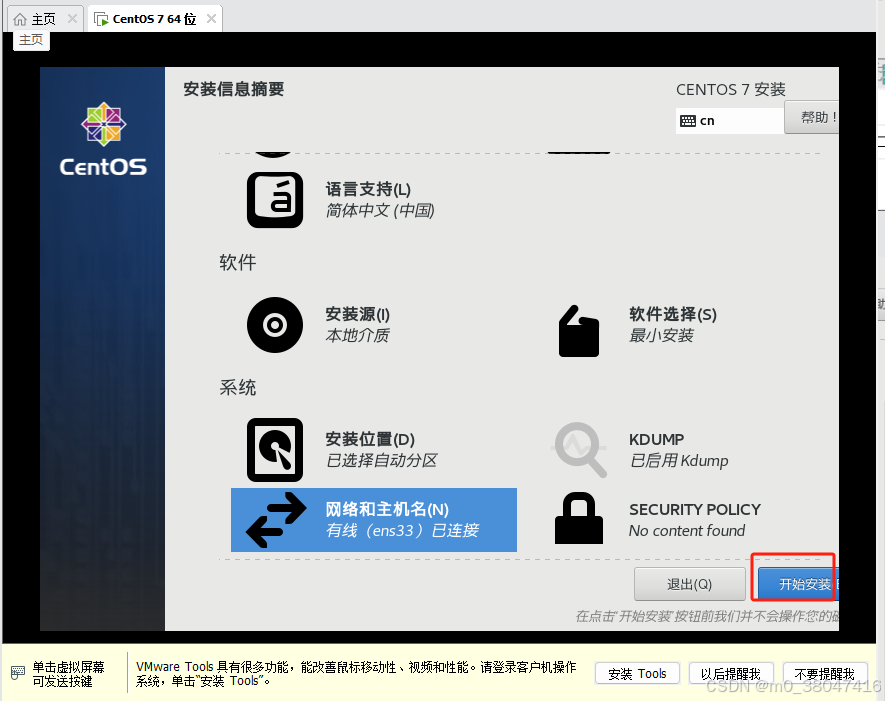Click 有线（ens33）已连接 status text

(x=402, y=531)
